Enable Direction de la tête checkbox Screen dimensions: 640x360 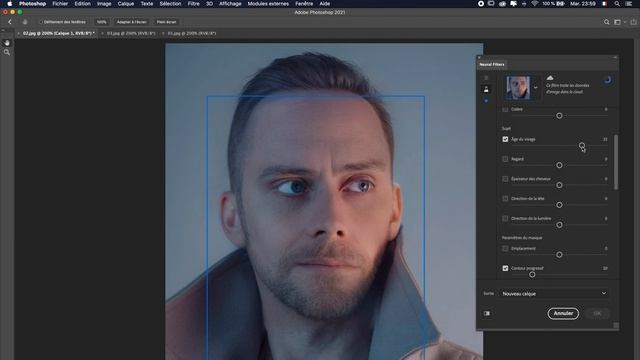coord(505,199)
